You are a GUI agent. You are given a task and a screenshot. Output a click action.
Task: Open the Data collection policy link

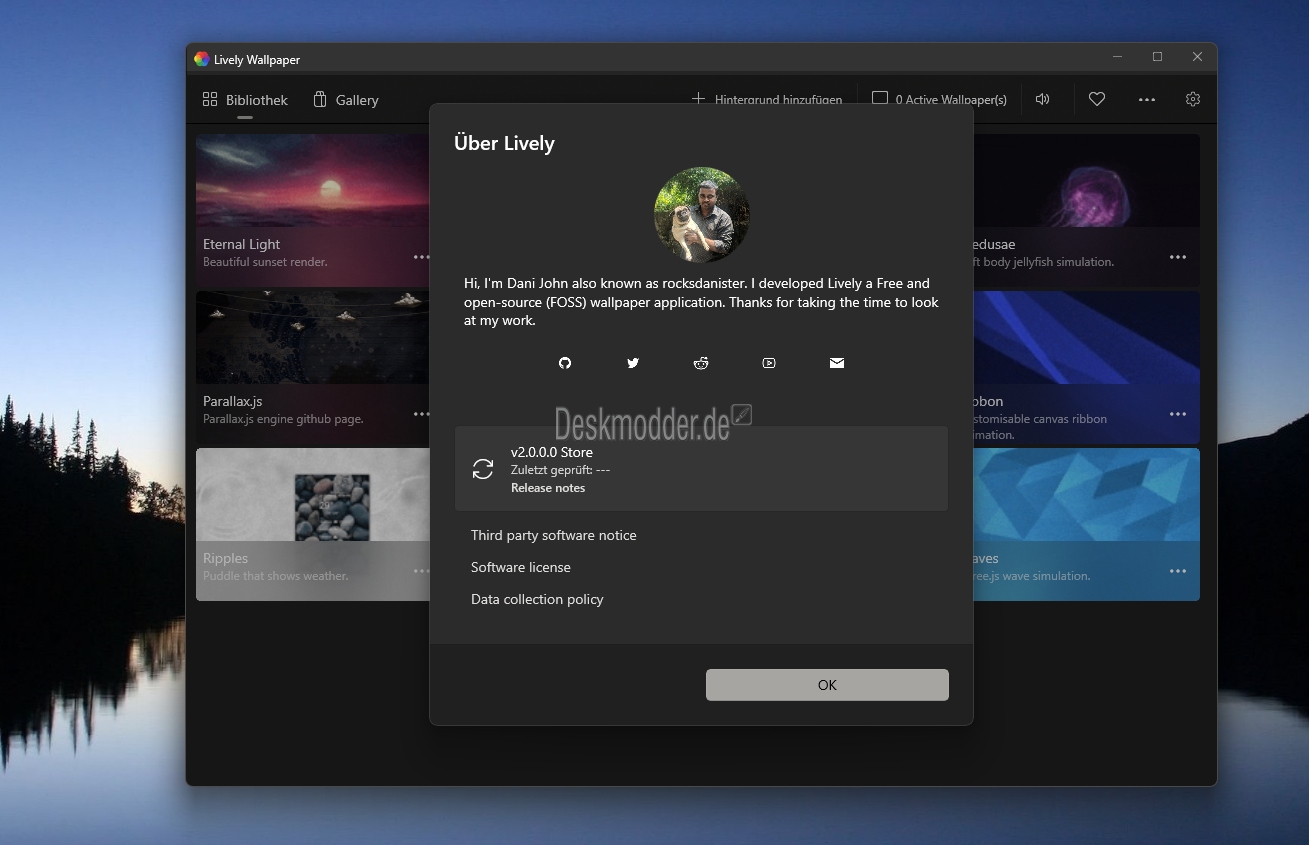[537, 599]
